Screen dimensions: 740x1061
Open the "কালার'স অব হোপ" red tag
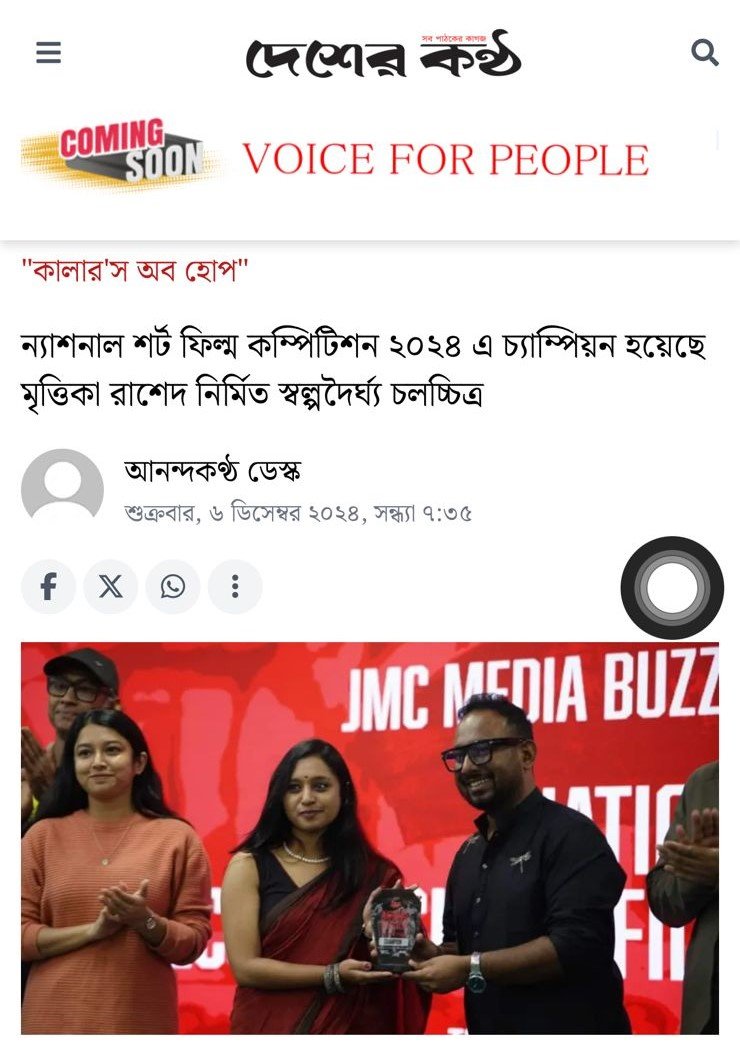[135, 272]
